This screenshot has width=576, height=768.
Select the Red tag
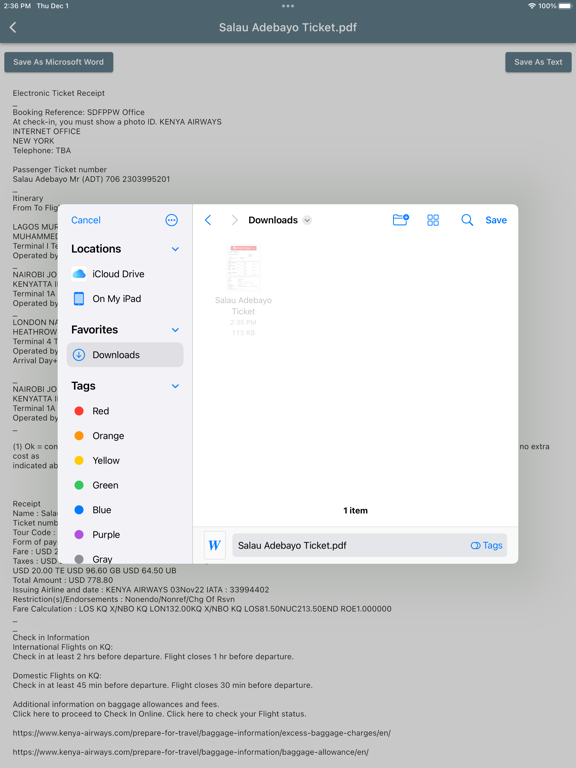click(125, 411)
